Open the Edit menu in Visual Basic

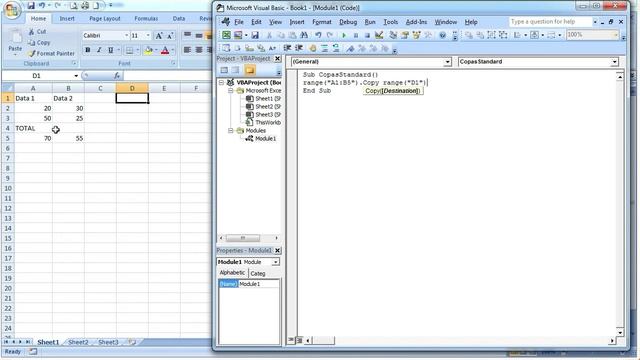tap(256, 22)
